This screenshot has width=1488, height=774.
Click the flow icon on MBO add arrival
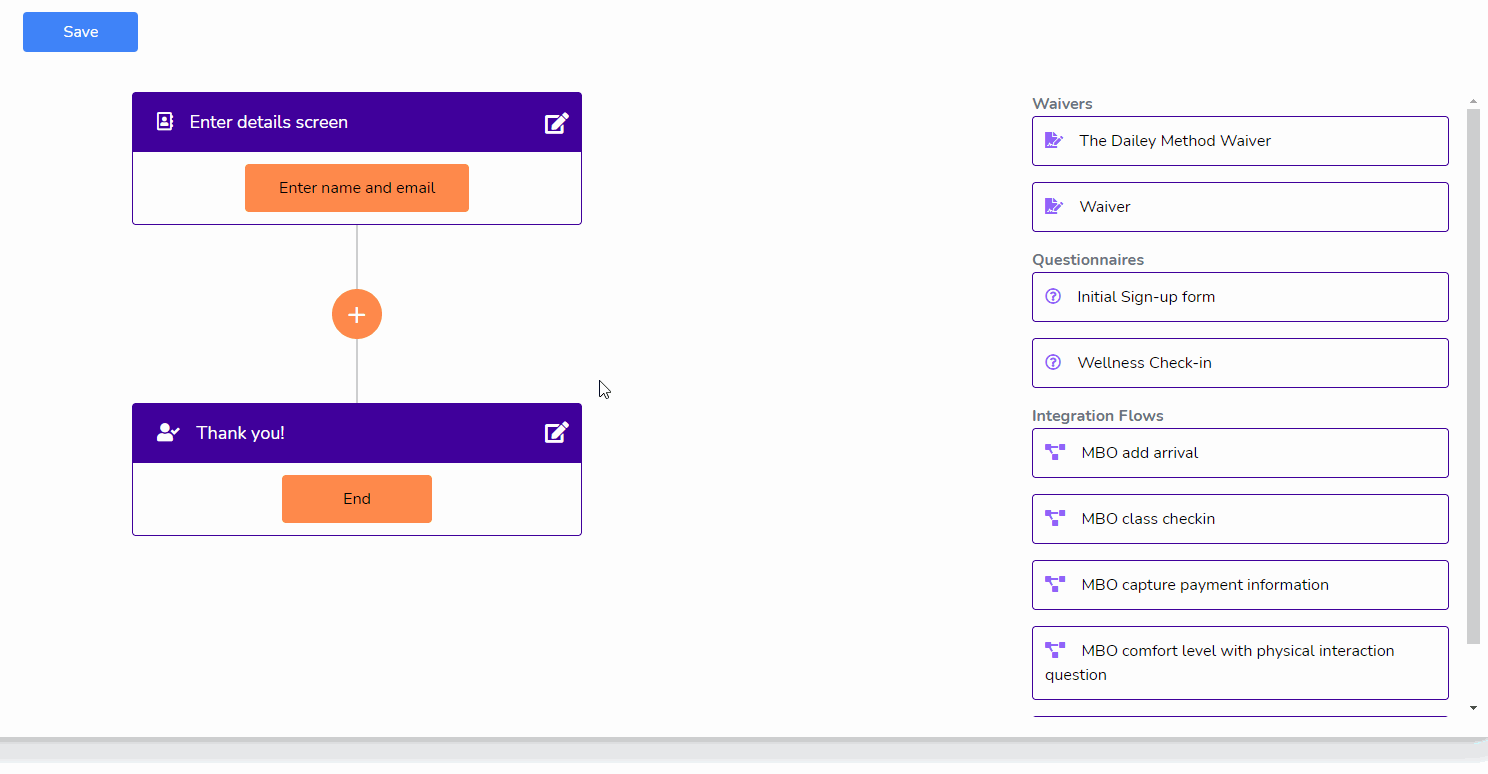[x=1055, y=453]
